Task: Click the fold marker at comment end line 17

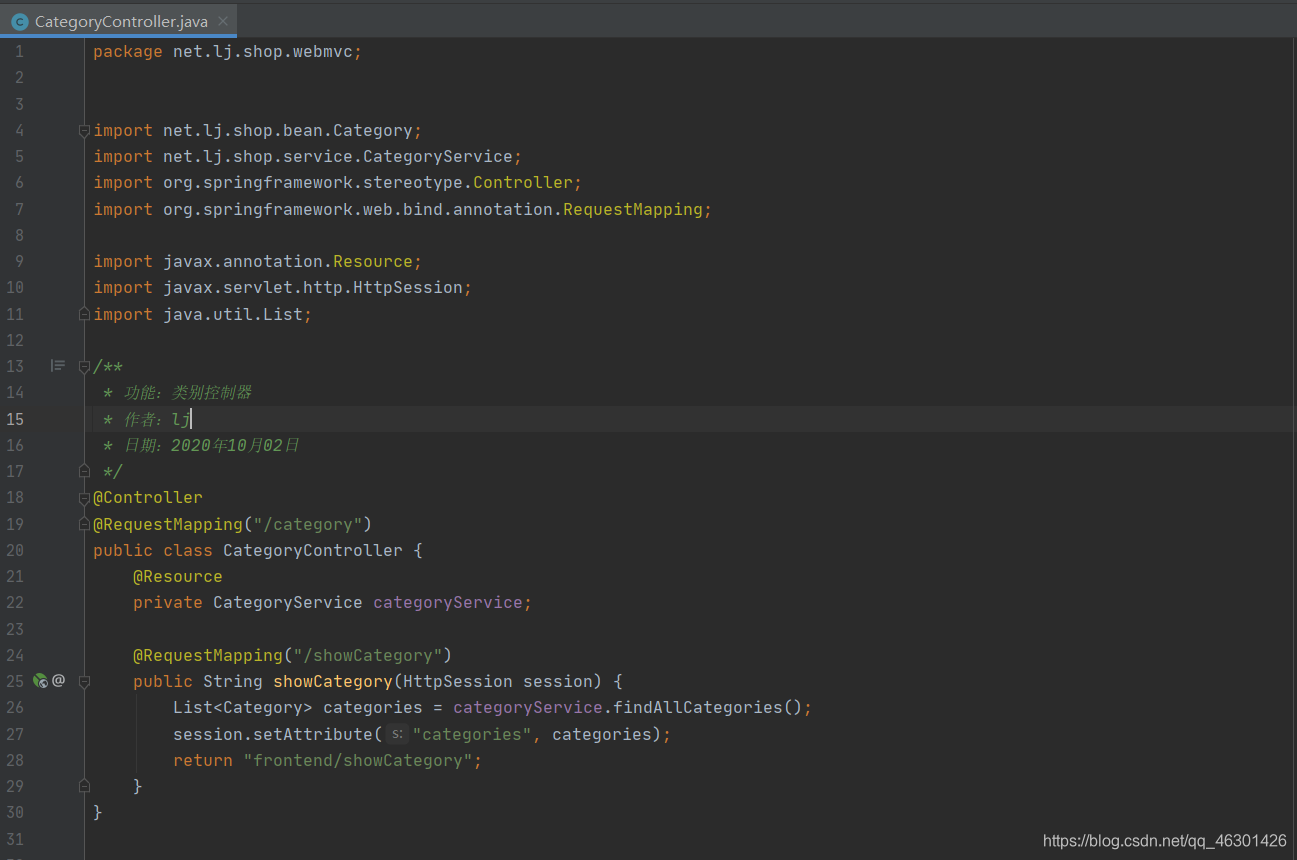Action: click(x=84, y=470)
